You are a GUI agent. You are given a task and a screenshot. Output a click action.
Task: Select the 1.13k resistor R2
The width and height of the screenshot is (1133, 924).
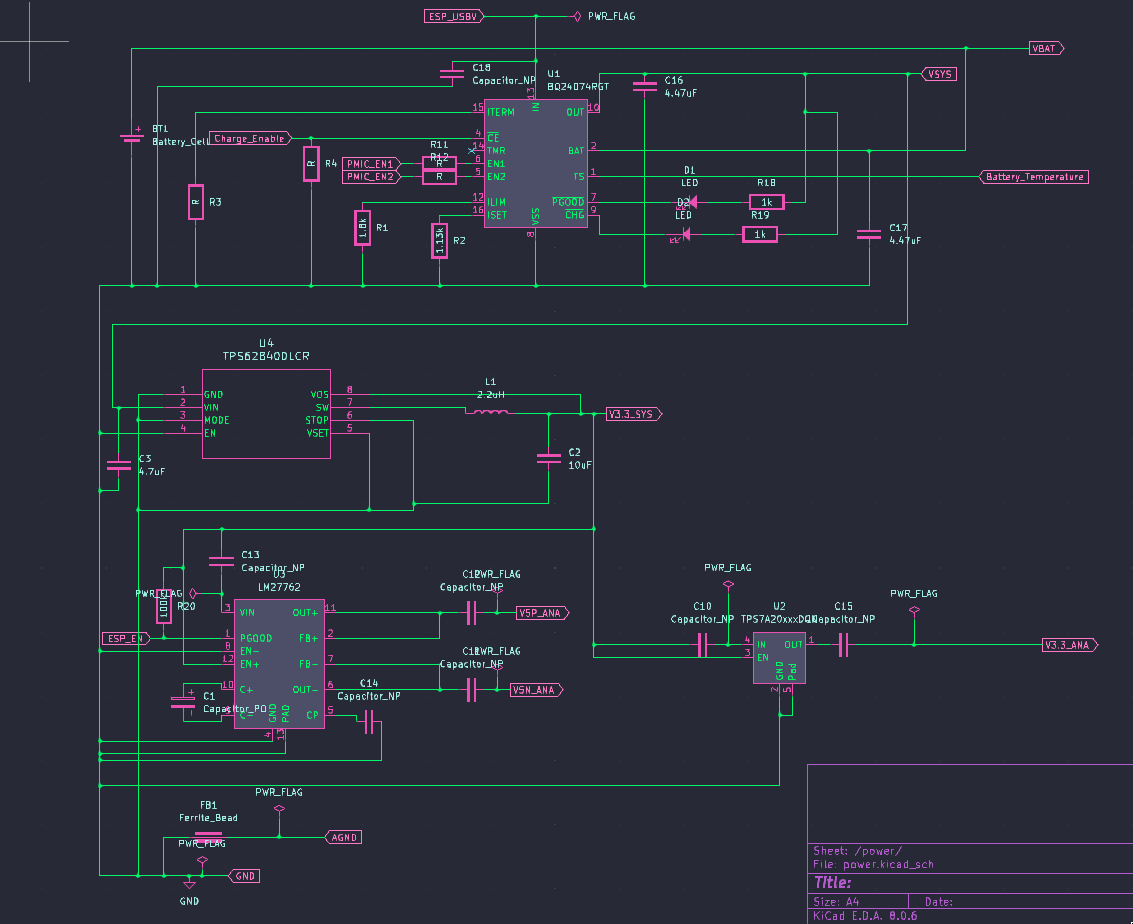[439, 241]
